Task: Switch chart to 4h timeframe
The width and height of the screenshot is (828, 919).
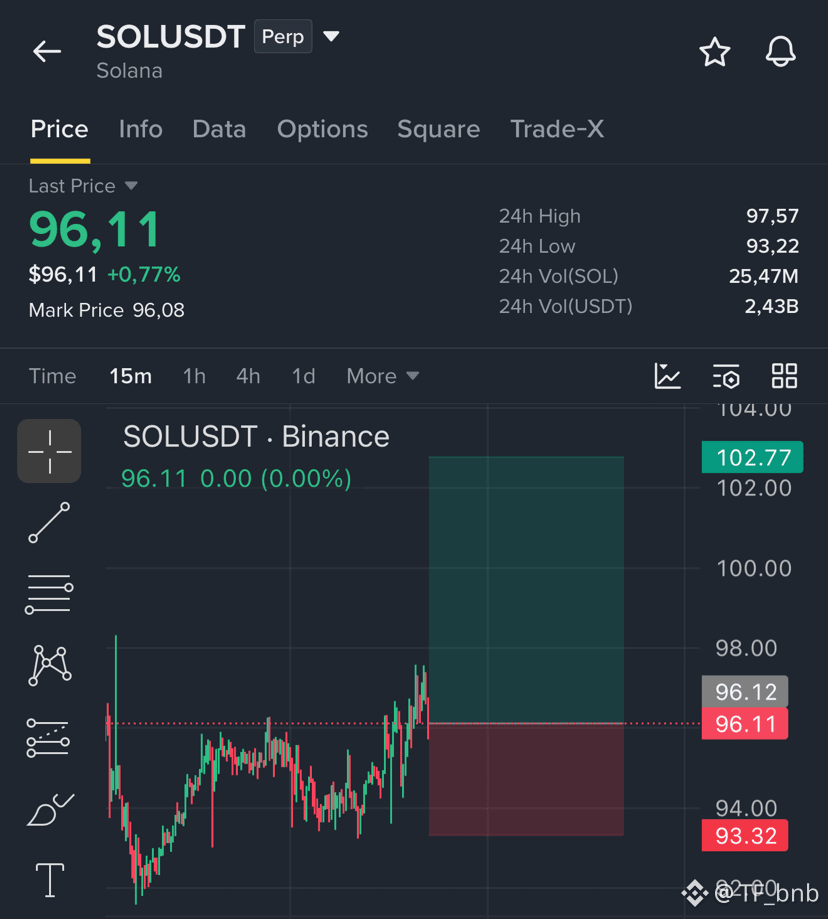Action: (248, 376)
